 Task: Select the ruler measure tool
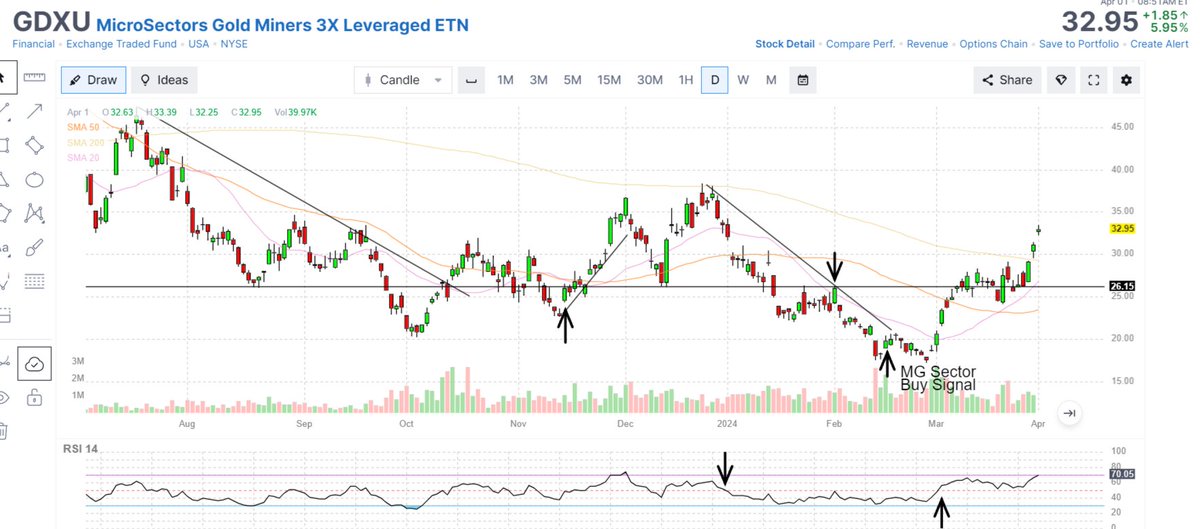[36, 77]
